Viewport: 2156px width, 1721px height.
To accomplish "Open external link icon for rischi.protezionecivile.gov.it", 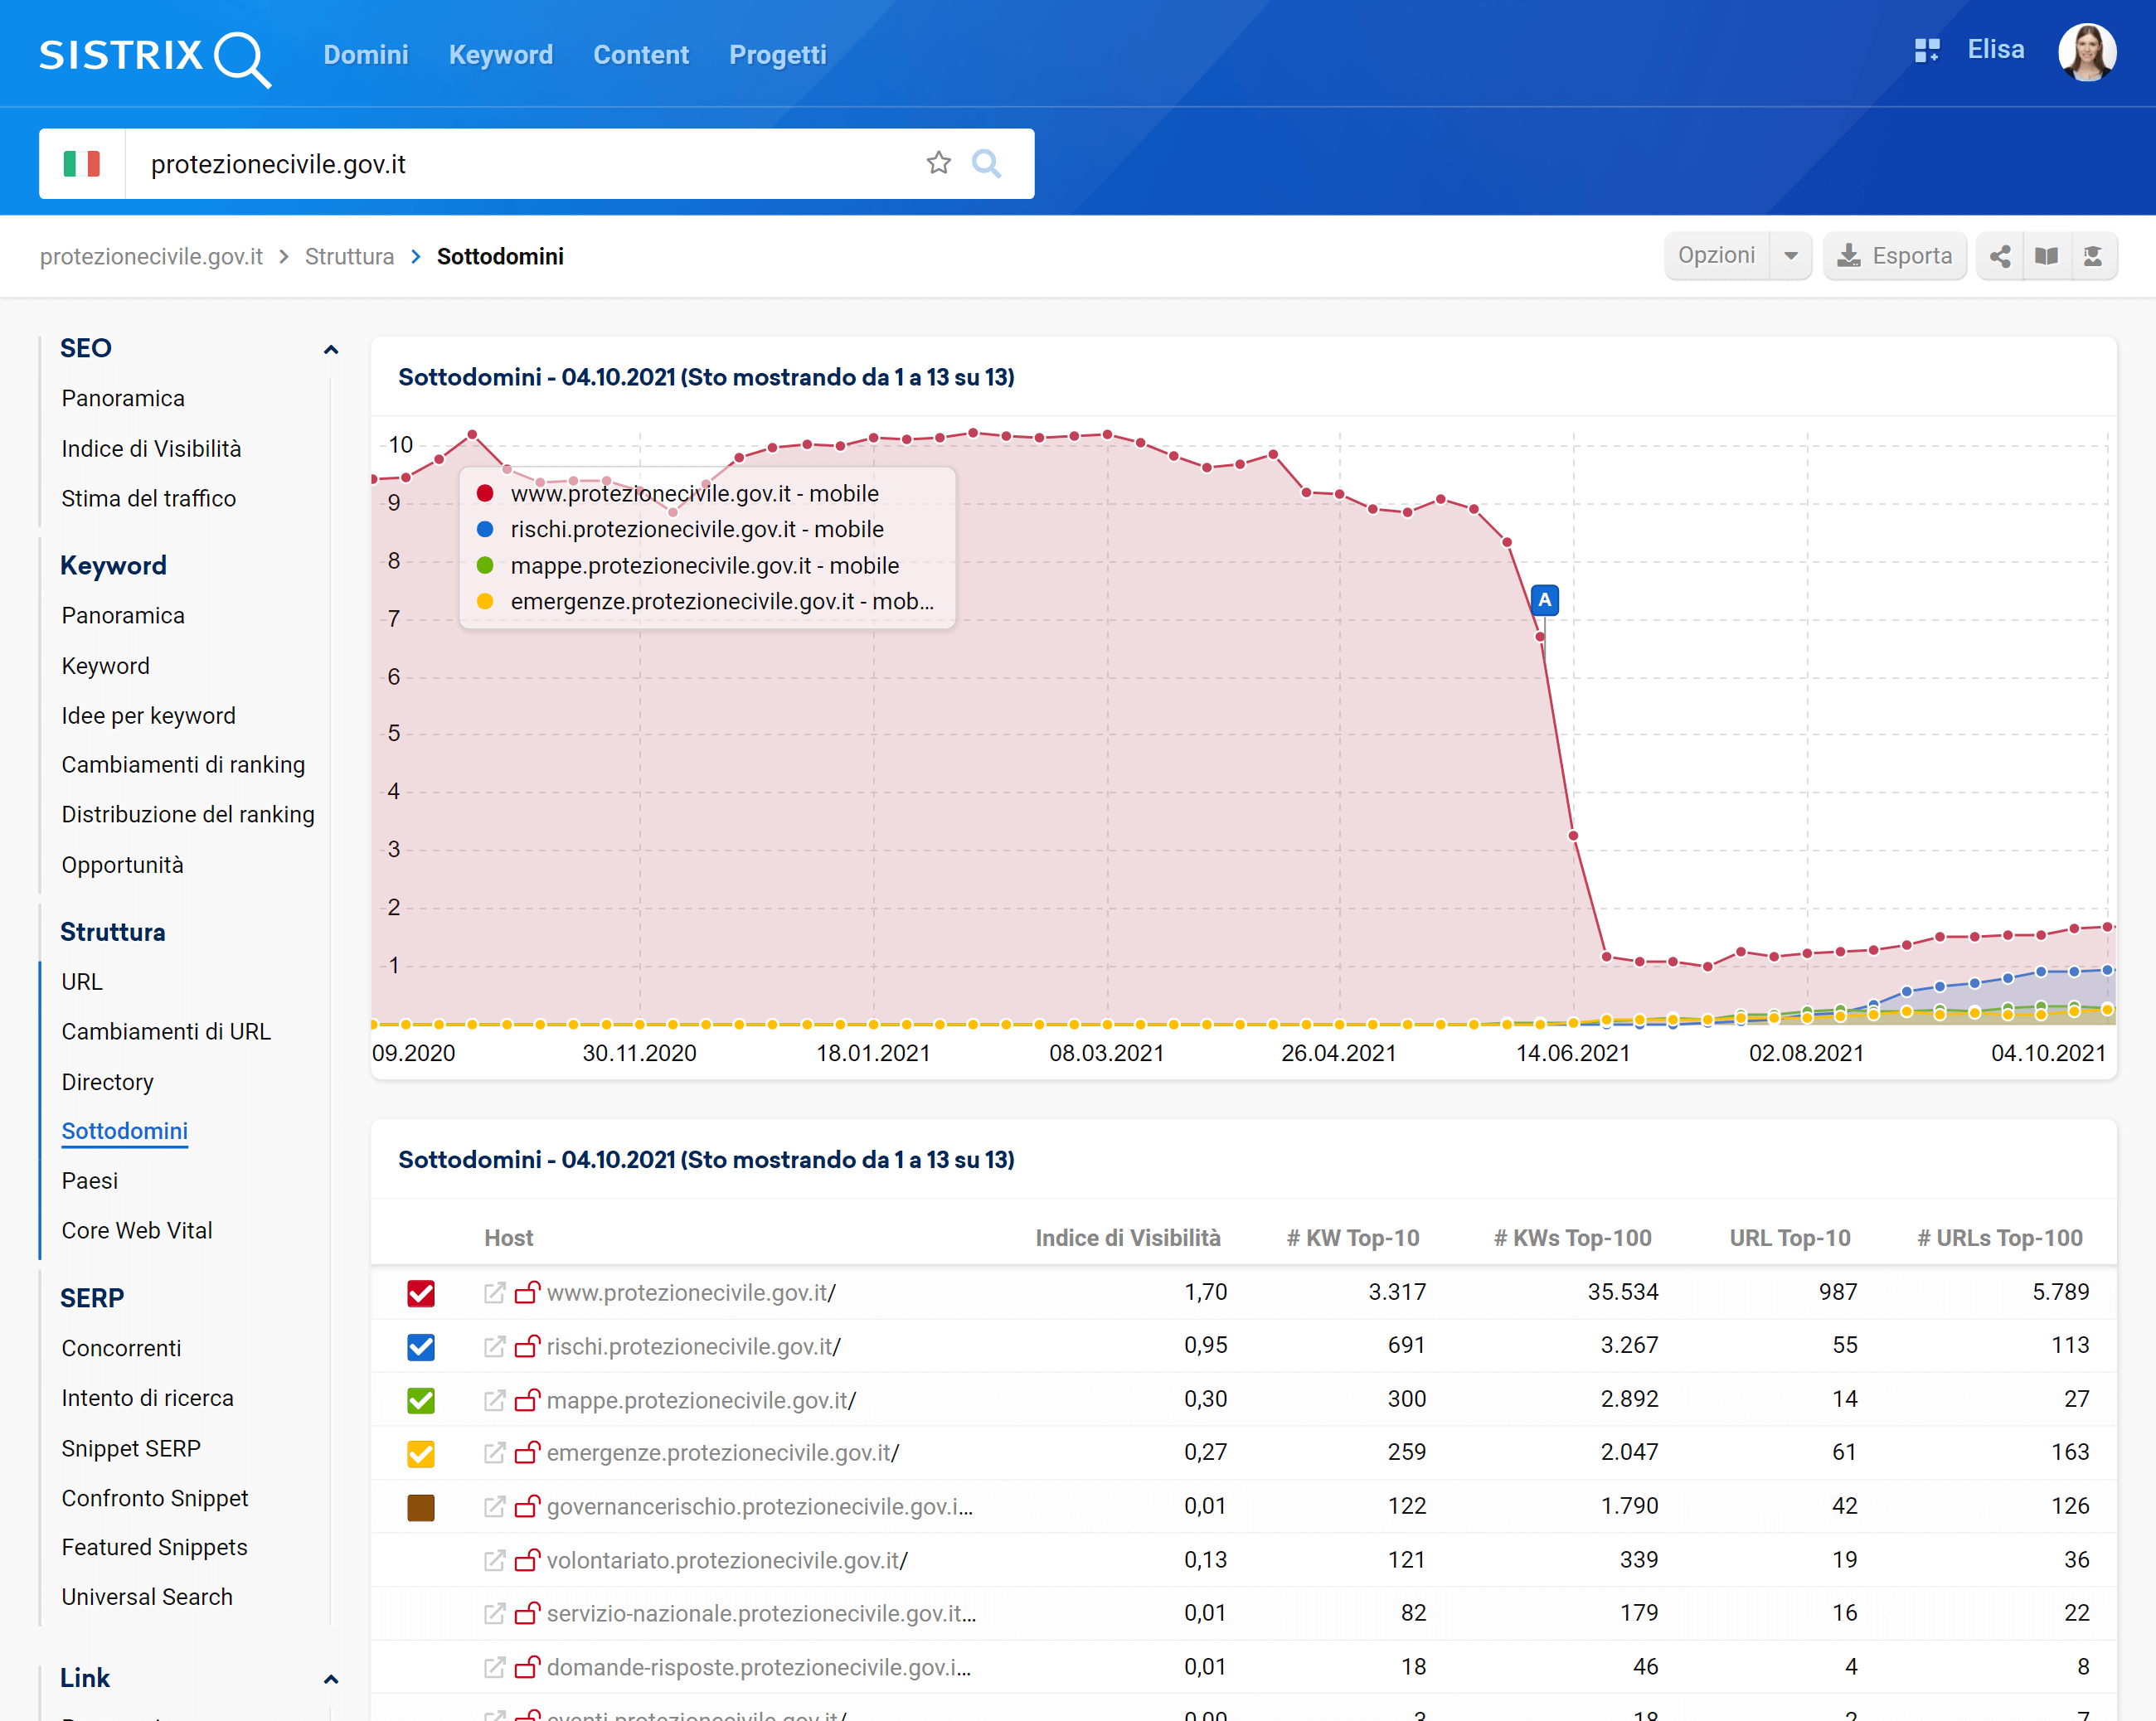I will (x=494, y=1347).
